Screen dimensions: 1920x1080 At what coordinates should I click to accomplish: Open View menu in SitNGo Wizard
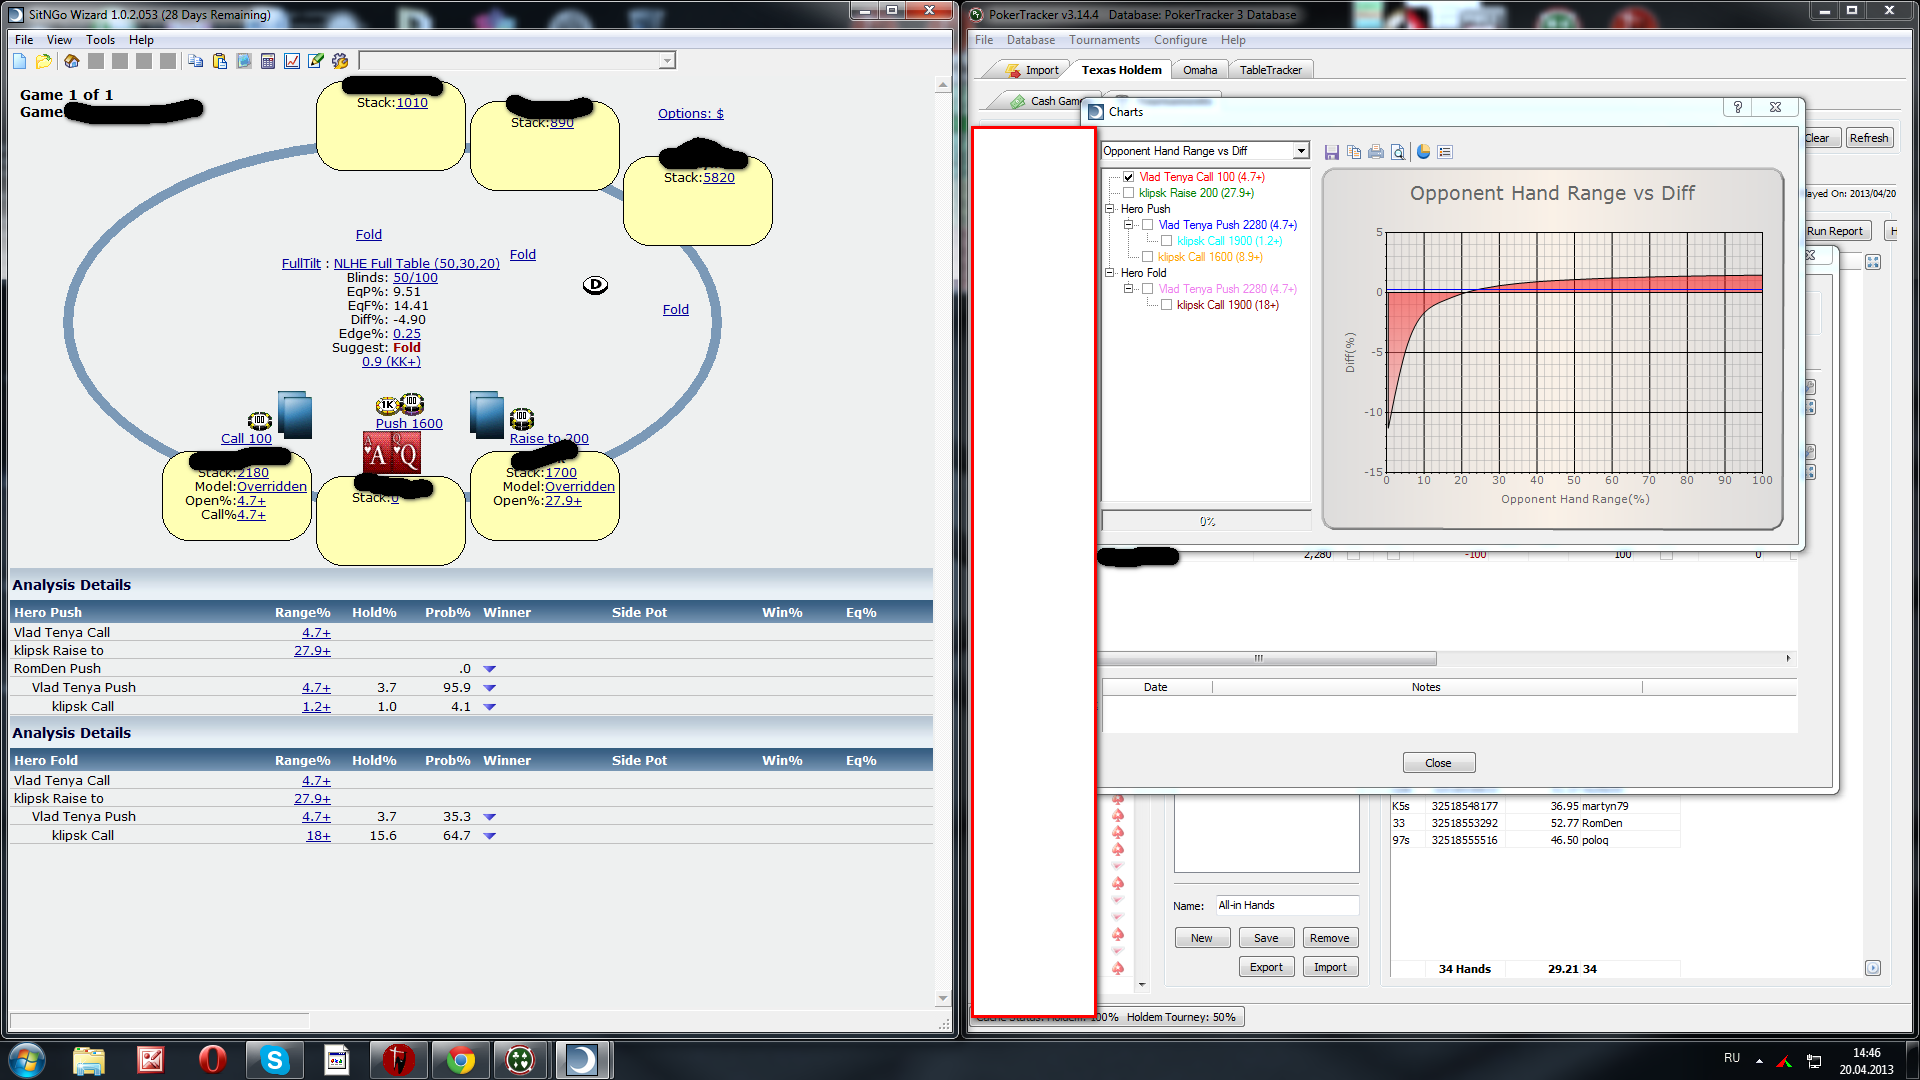tap(59, 40)
